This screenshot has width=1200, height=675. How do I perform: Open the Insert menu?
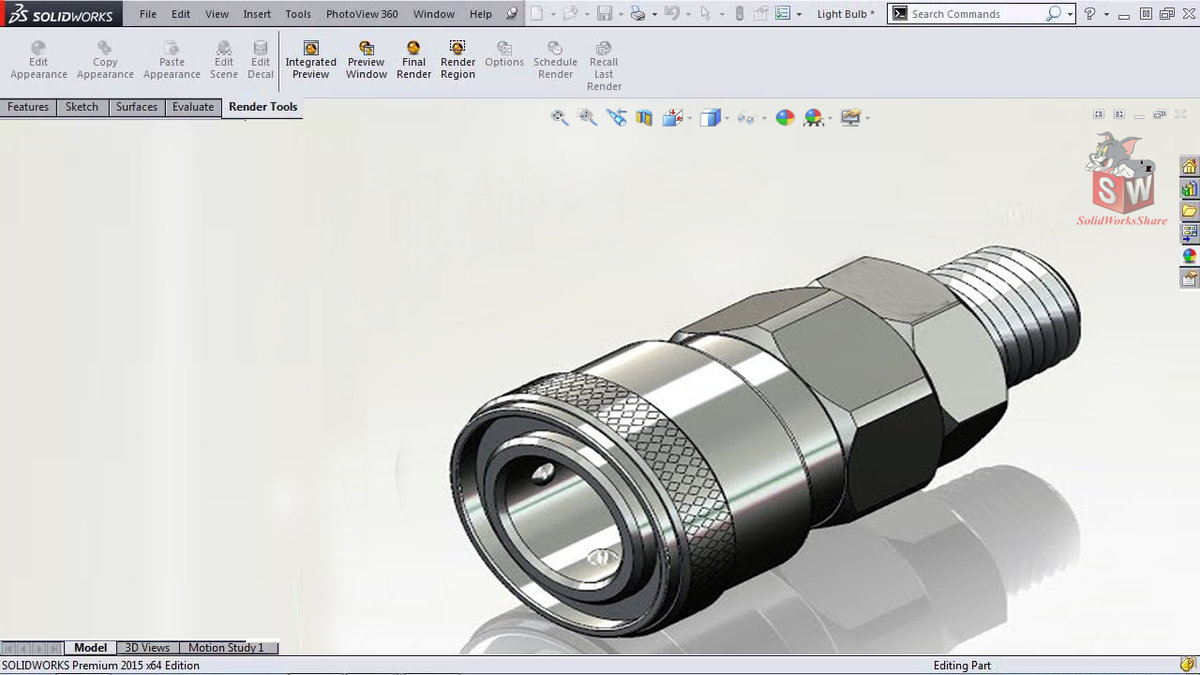pos(257,14)
